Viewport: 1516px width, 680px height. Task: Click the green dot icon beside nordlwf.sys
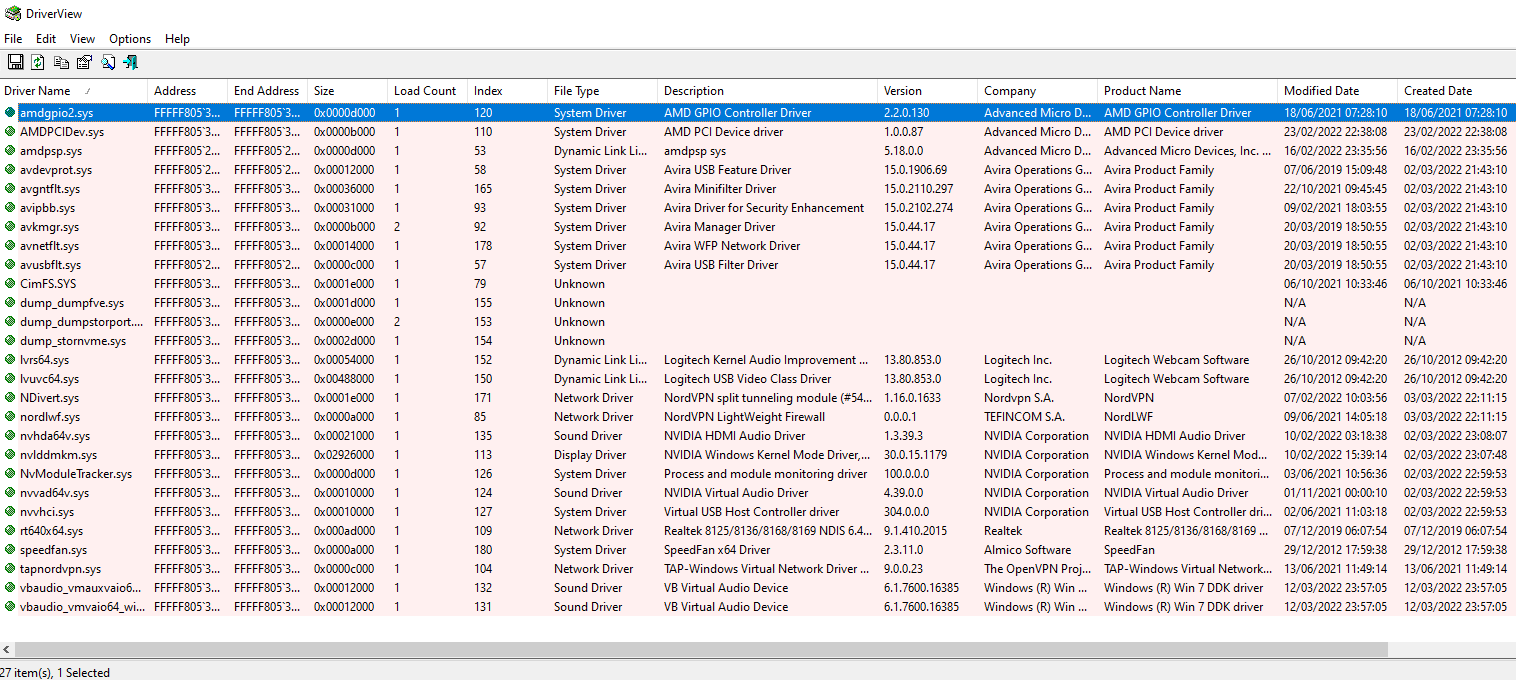pyautogui.click(x=10, y=417)
